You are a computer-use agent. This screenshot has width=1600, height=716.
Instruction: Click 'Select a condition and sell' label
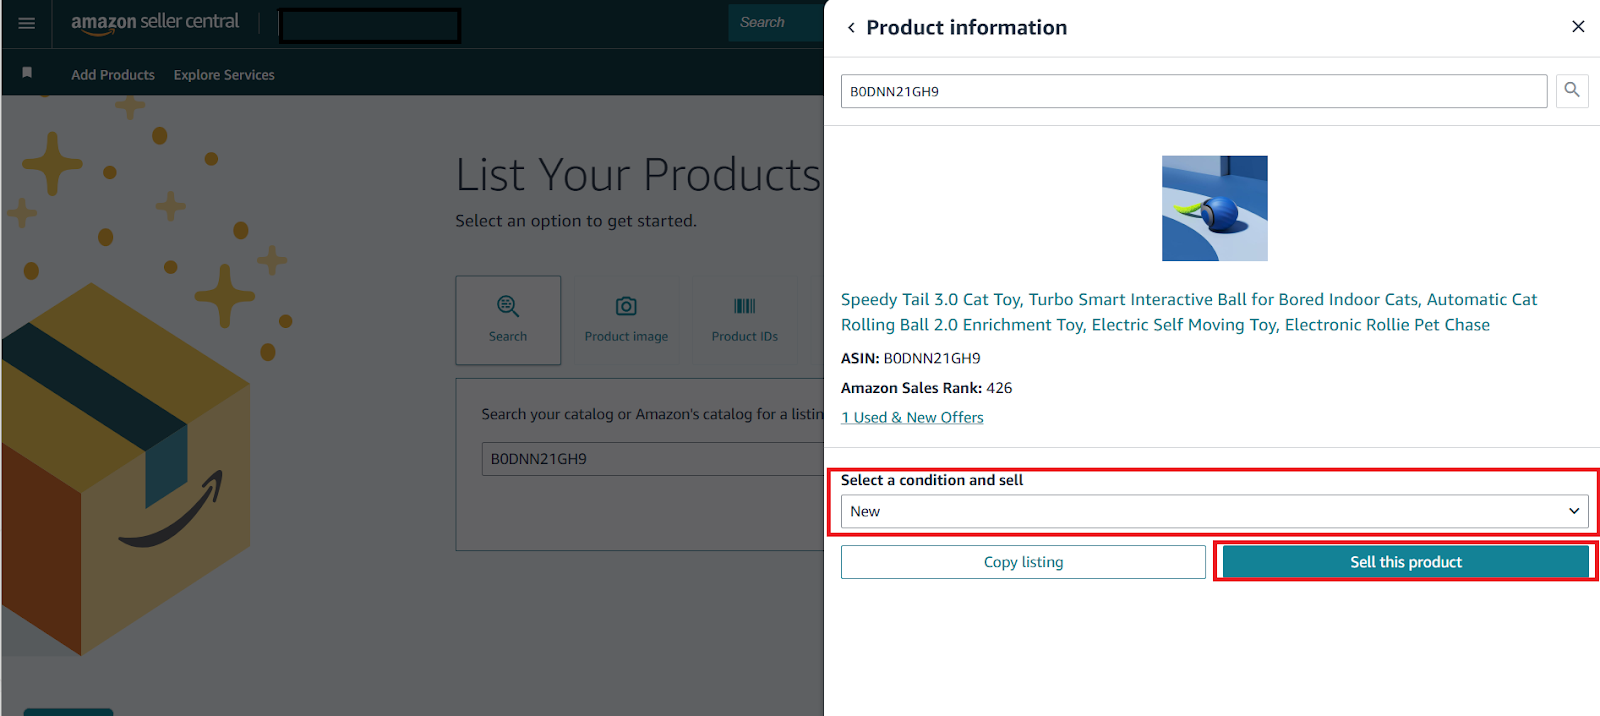point(932,480)
